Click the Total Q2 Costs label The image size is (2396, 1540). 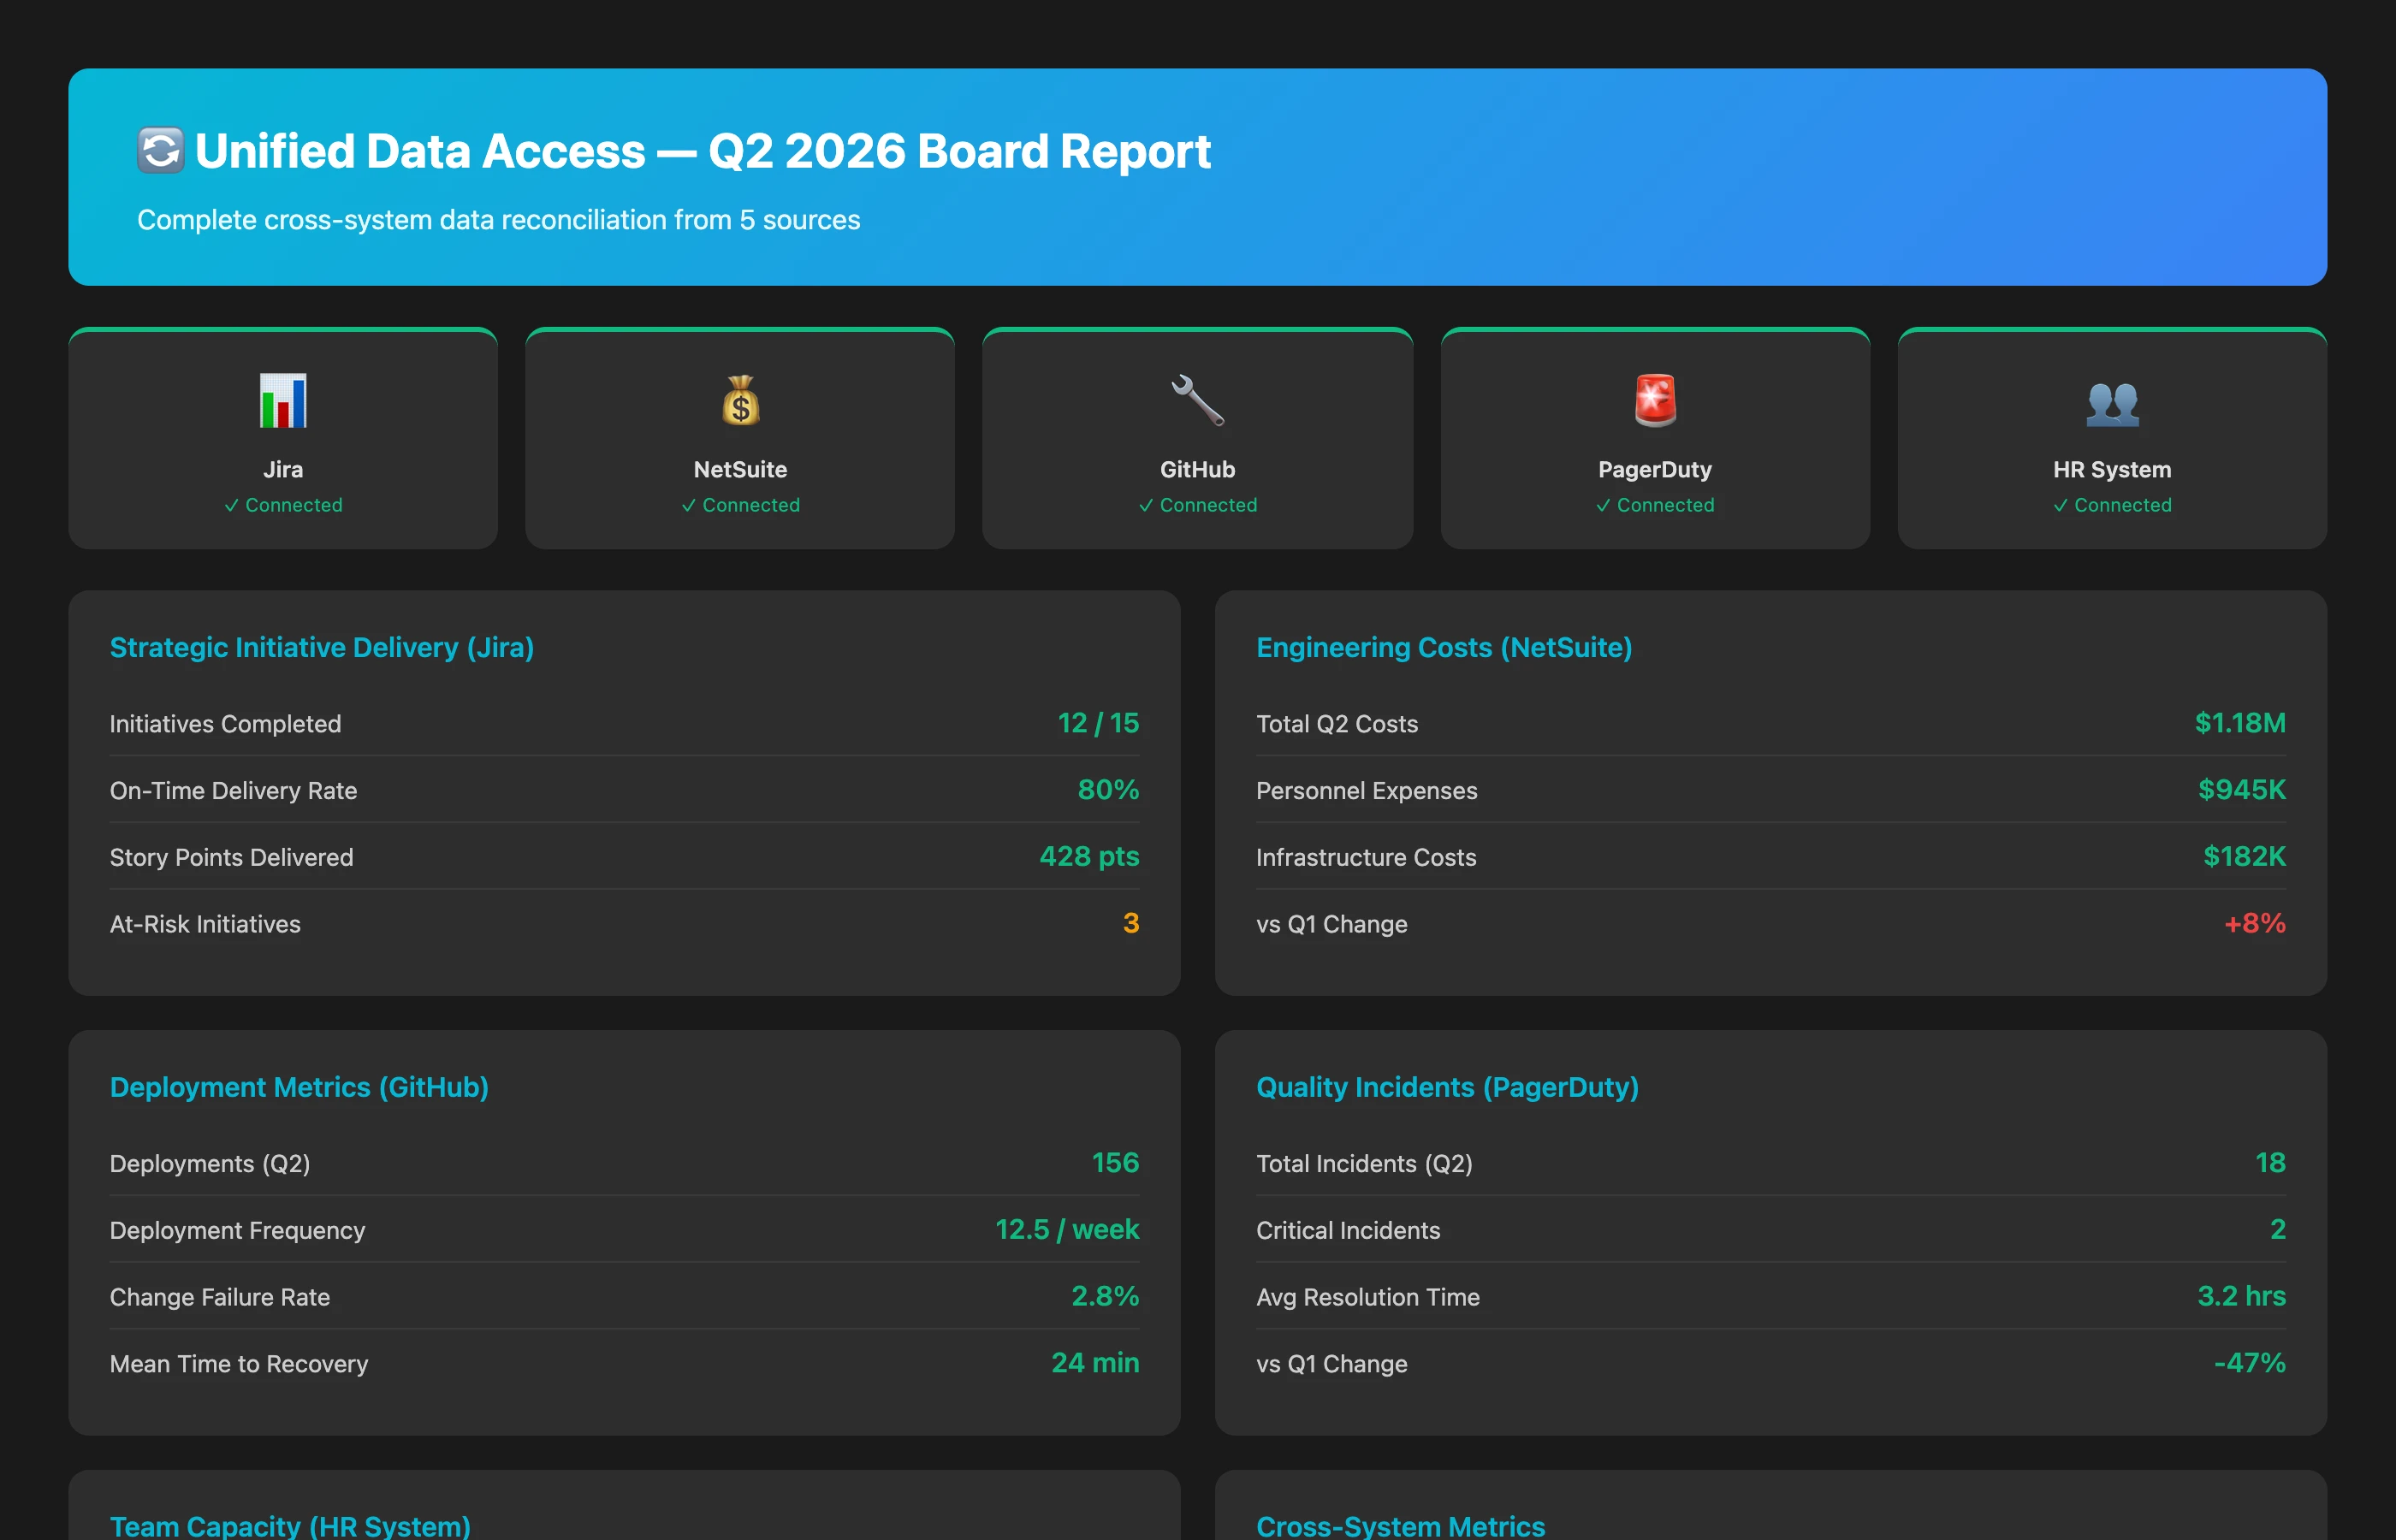point(1337,724)
